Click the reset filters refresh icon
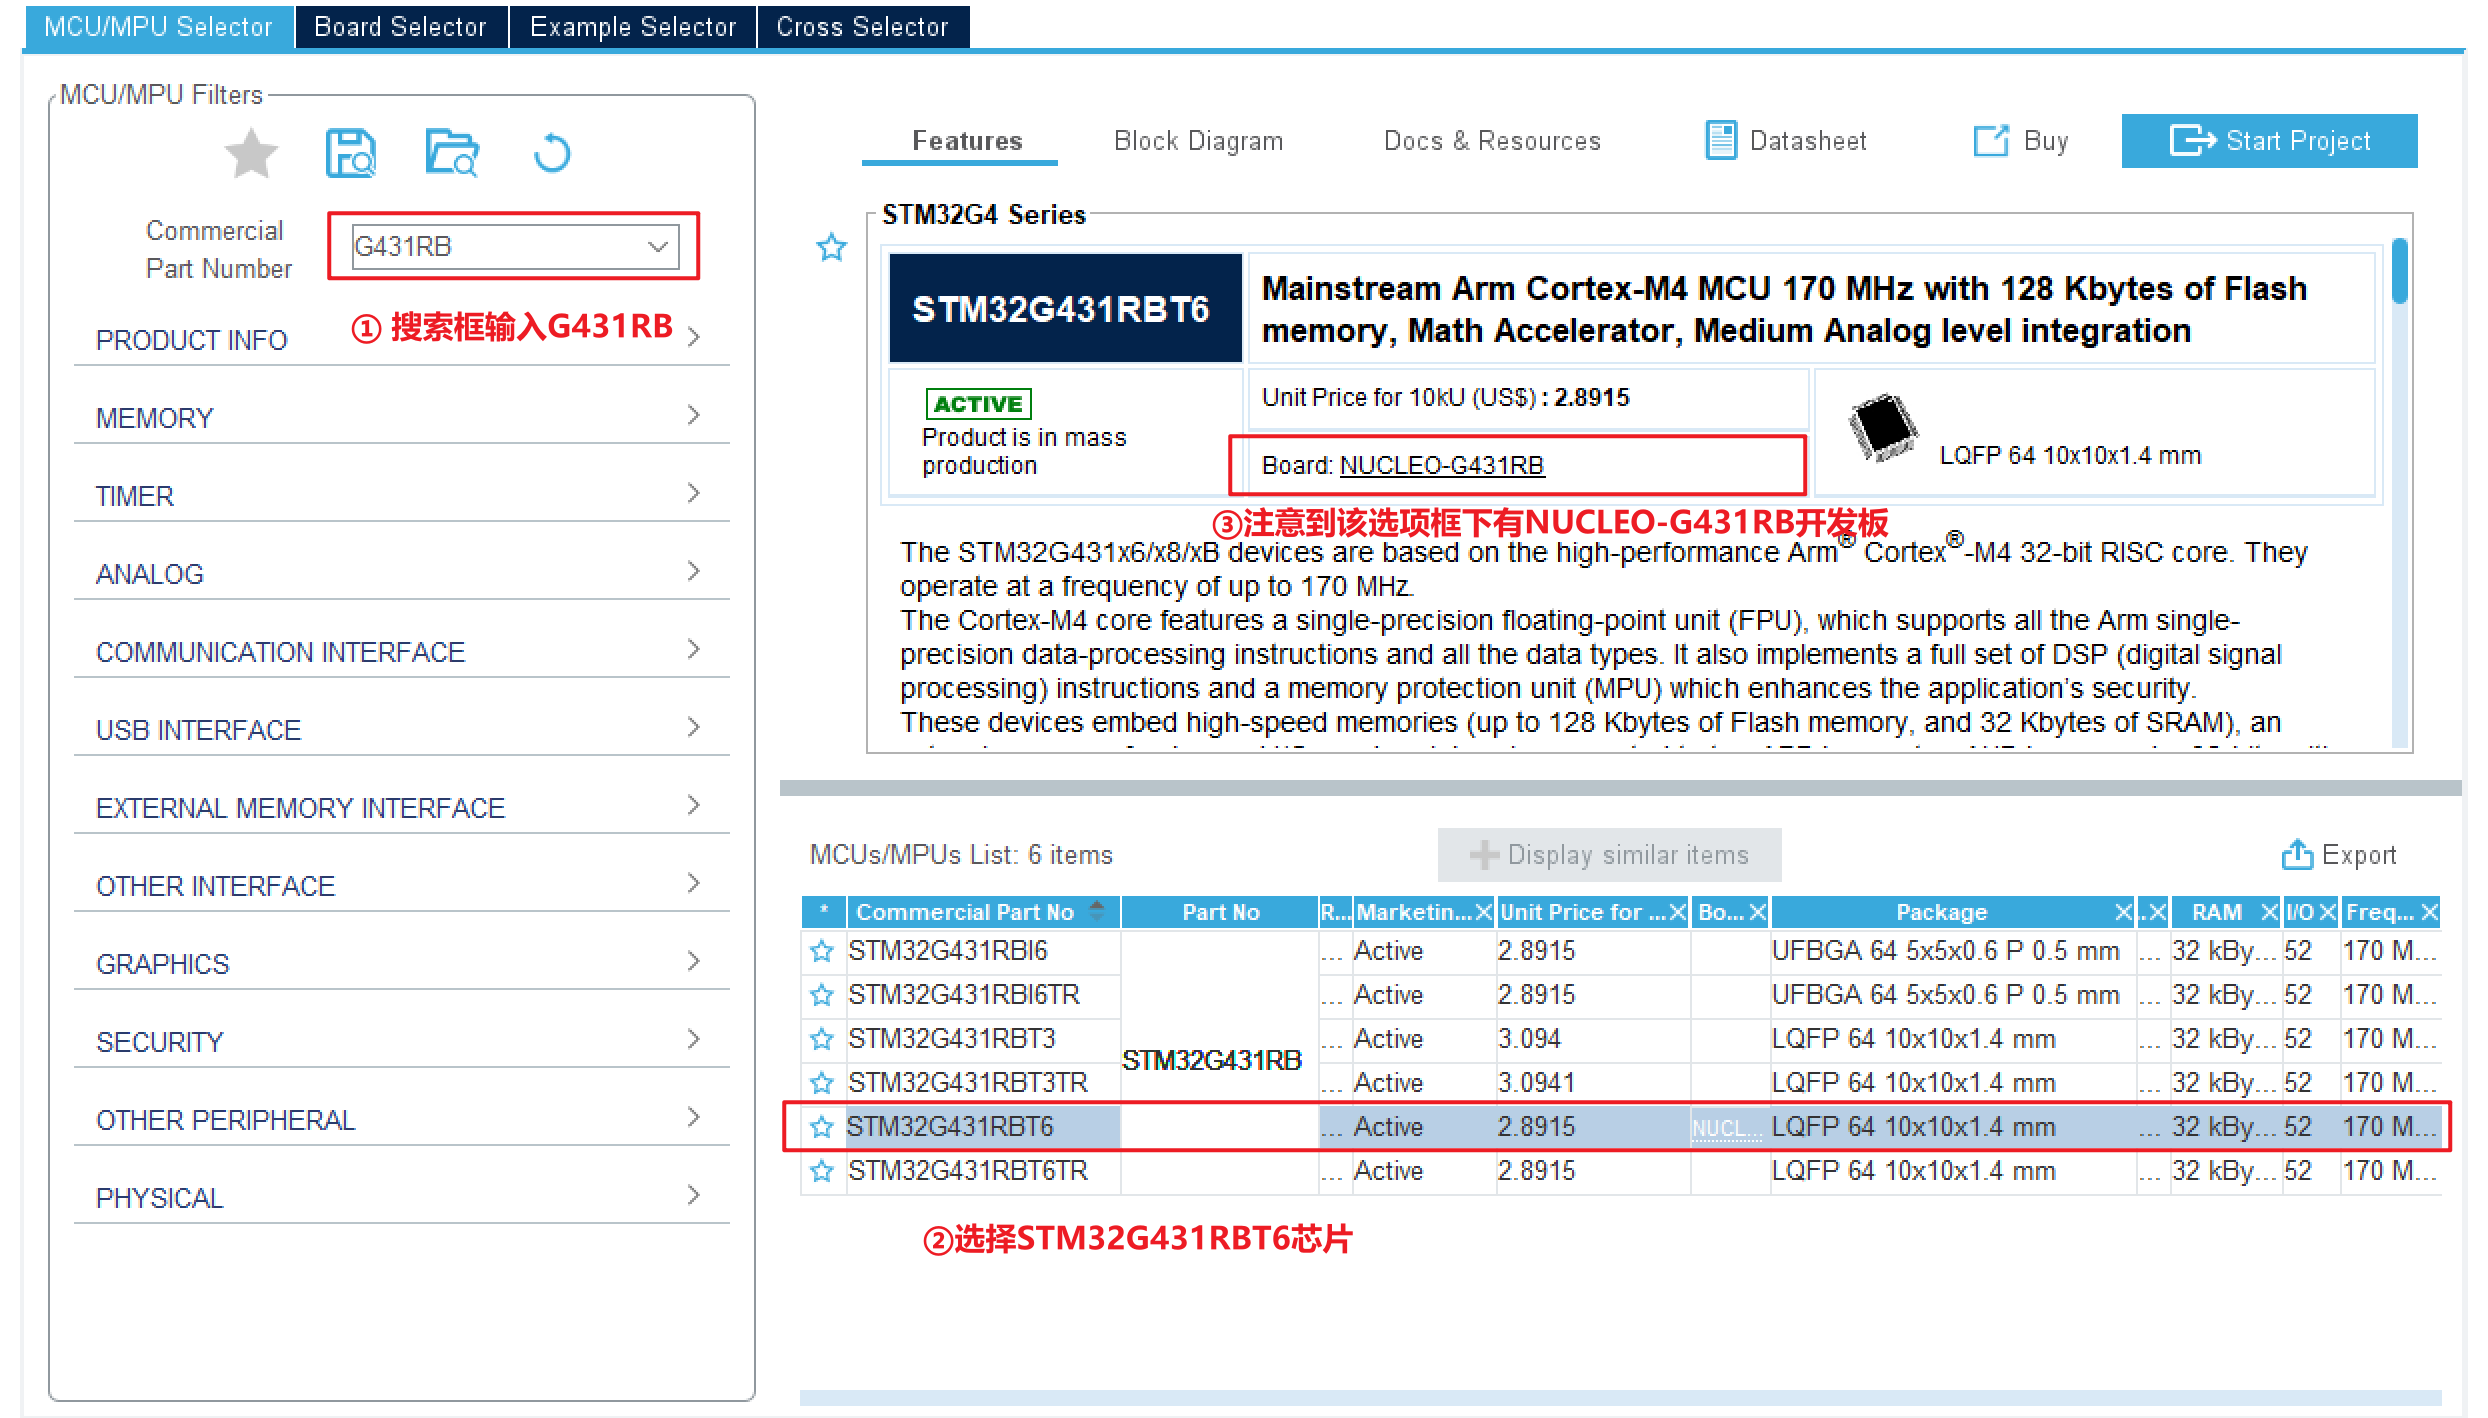The image size is (2488, 1418). [552, 153]
